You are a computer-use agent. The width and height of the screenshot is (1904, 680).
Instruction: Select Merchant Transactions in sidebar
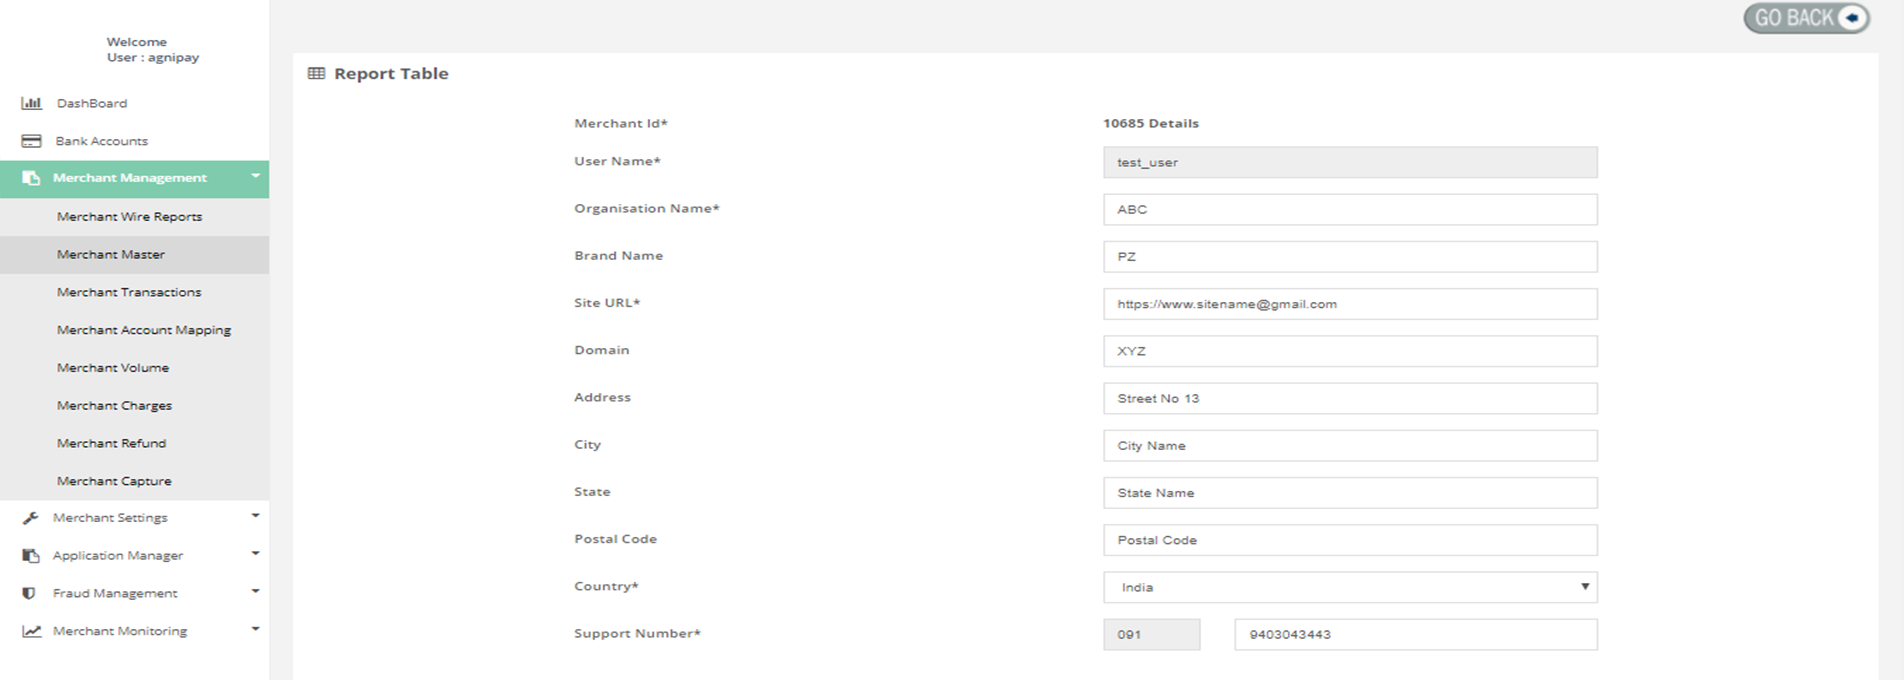[x=129, y=292]
